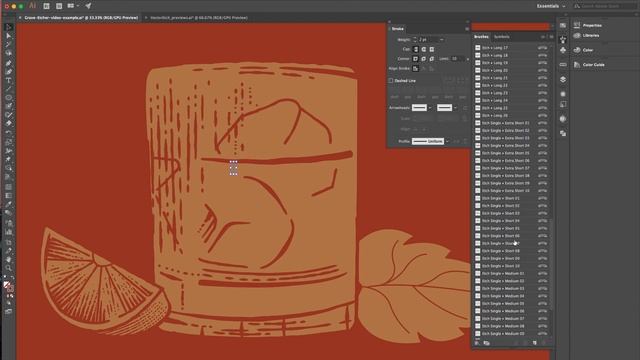The width and height of the screenshot is (640, 360).
Task: Select the 'Long 17' brush row
Action: [x=512, y=48]
